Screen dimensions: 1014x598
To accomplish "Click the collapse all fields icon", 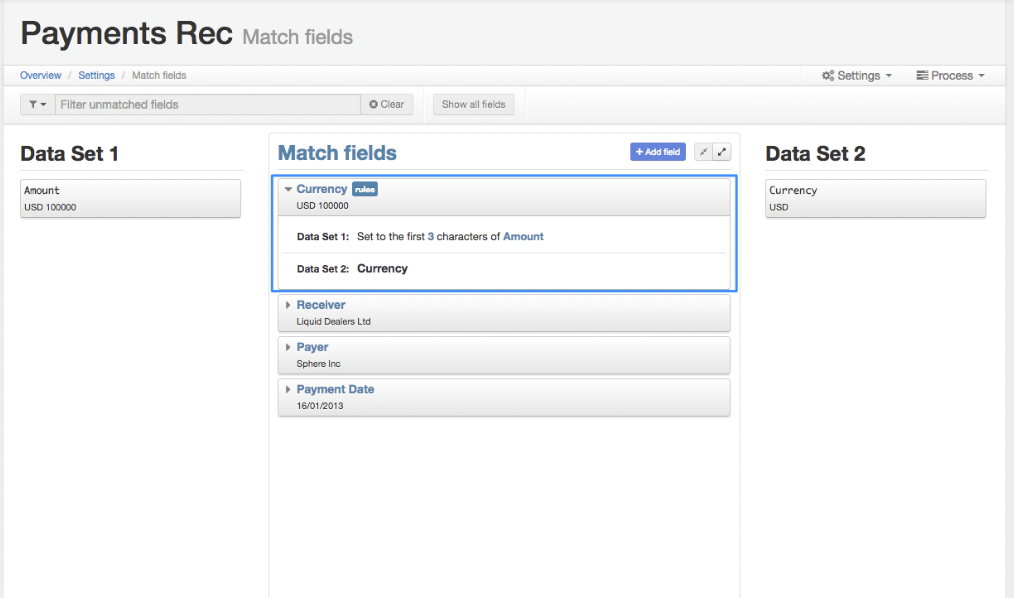I will click(x=703, y=152).
